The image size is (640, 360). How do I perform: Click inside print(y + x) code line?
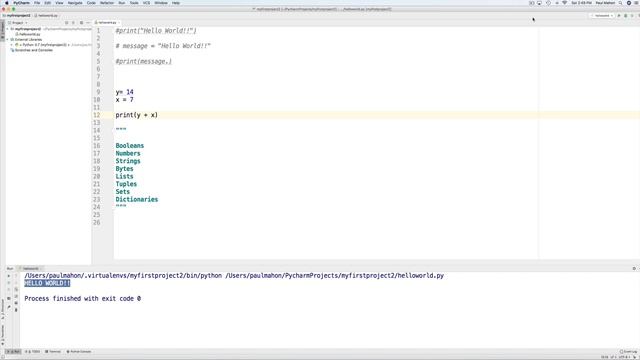point(136,115)
